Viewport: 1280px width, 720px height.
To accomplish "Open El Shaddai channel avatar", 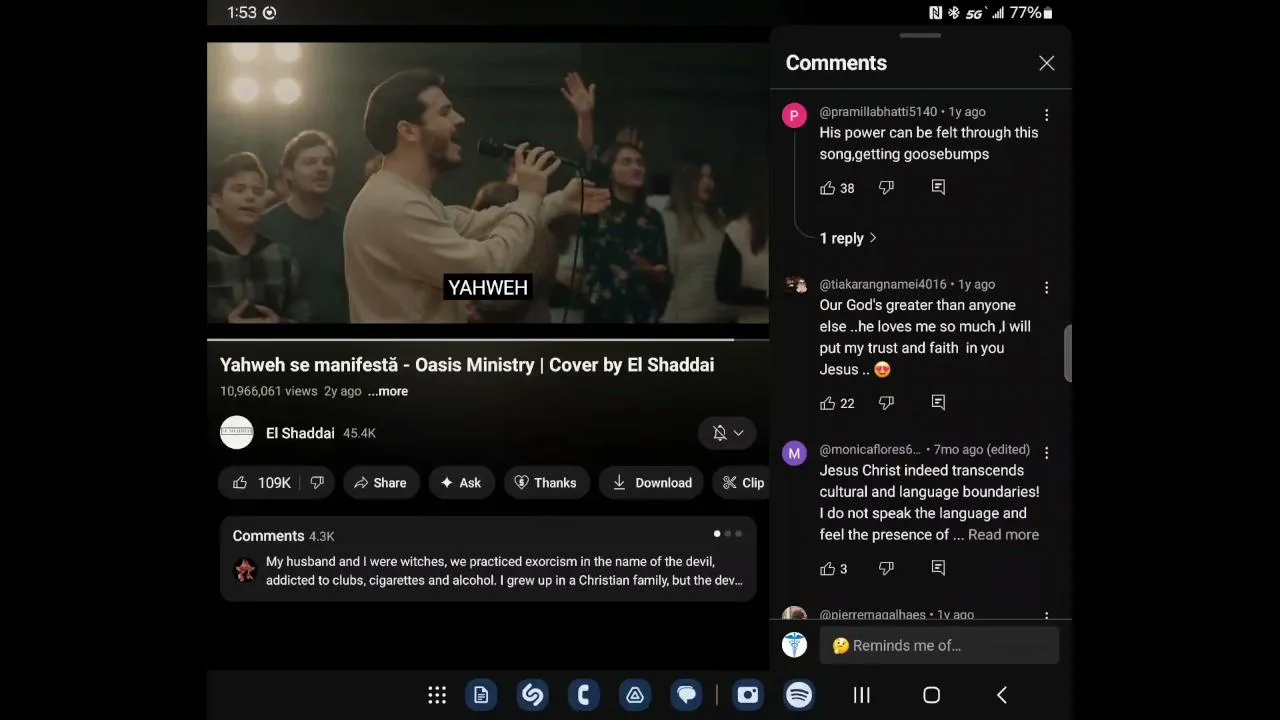I will (x=237, y=433).
